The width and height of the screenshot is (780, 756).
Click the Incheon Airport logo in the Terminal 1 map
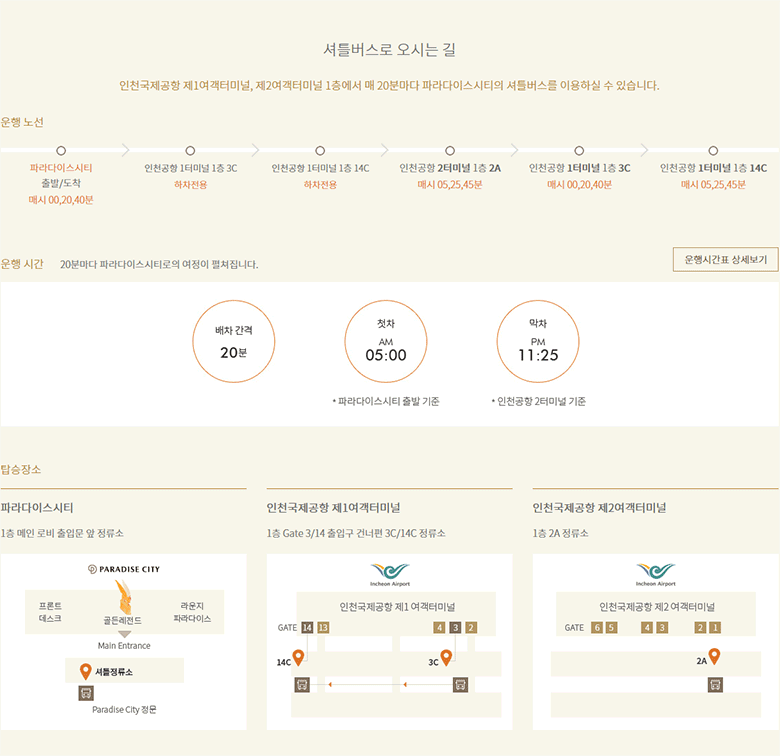(x=390, y=574)
